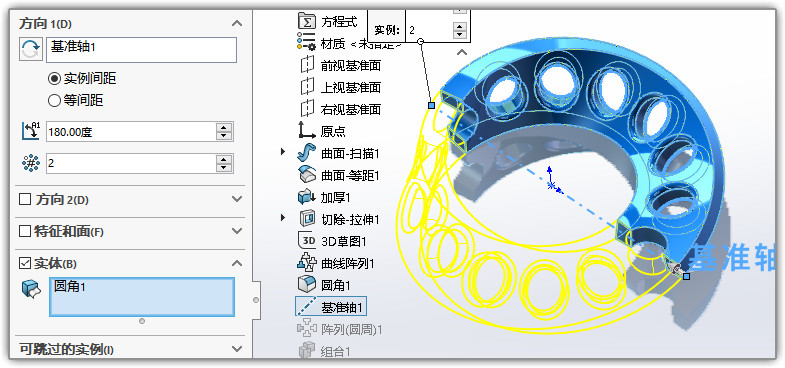Uncheck the 实体(B) checkbox

click(25, 263)
